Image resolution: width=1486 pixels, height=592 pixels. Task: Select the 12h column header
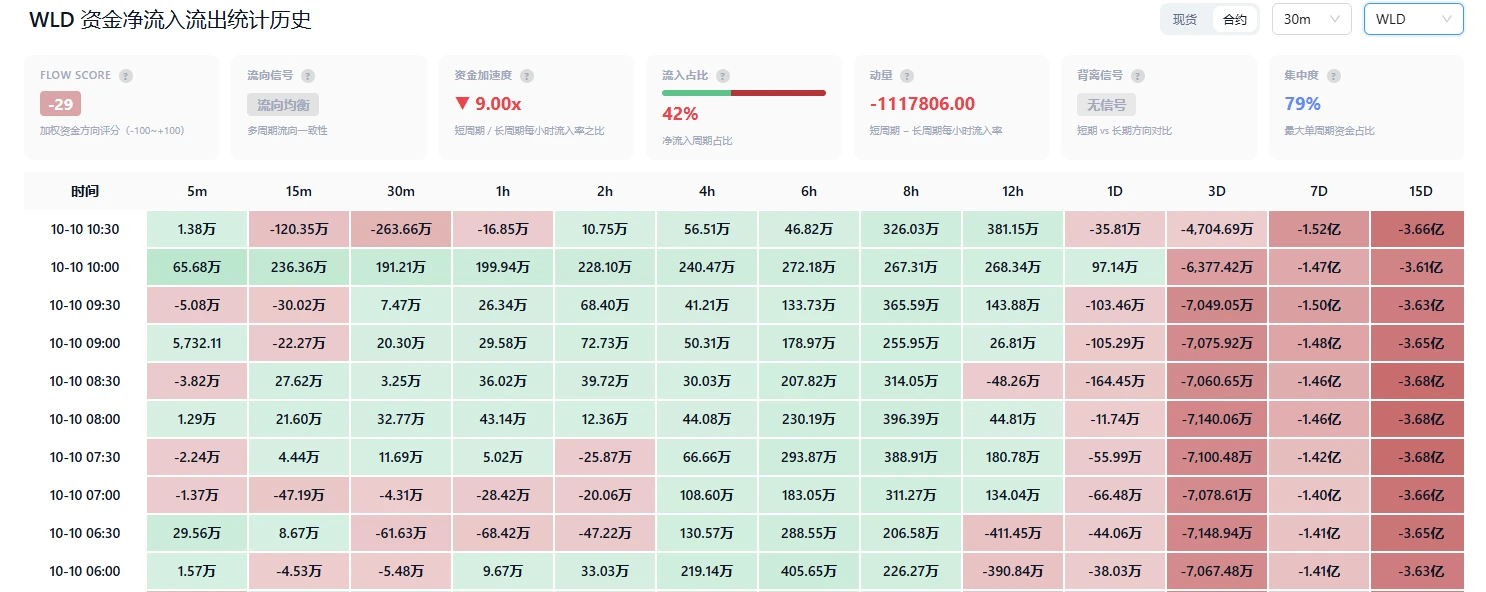click(1013, 191)
